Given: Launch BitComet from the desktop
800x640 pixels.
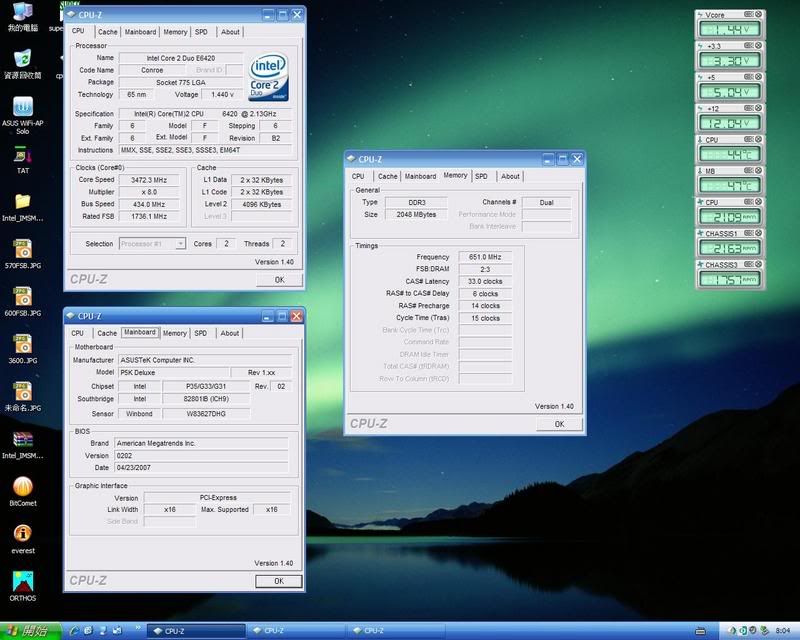Looking at the screenshot, I should coord(22,491).
